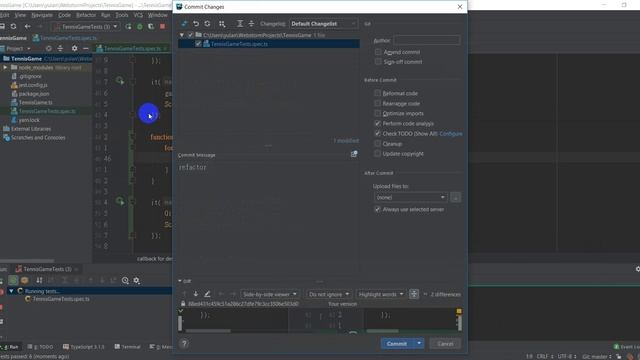640x360 pixels.
Task: Click jump to source pencil icon
Action: coord(207,294)
